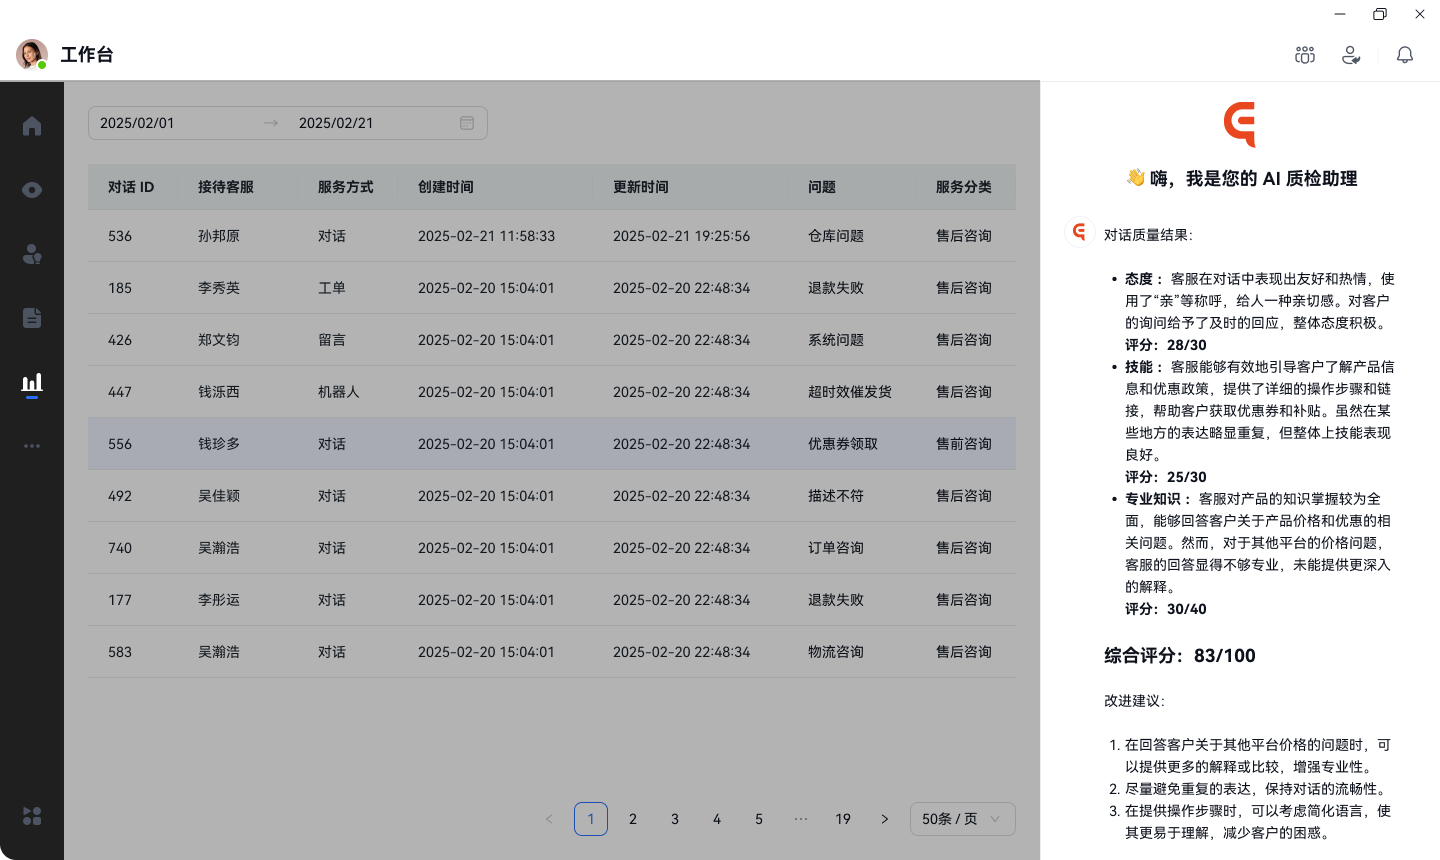1440x860 pixels.
Task: Select conversation row ID 426
Action: (x=552, y=340)
